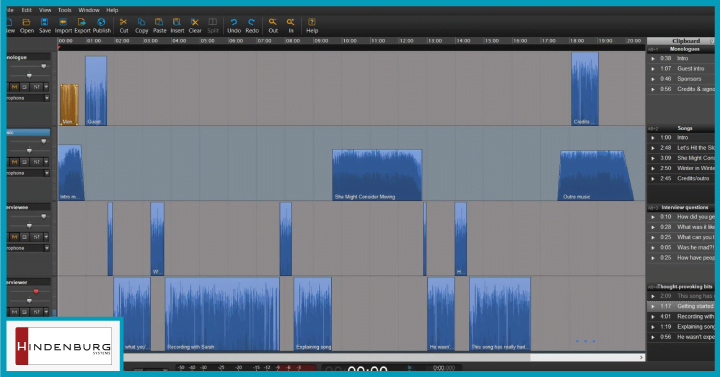Mute the Music track
This screenshot has width=720, height=377.
tap(14, 162)
